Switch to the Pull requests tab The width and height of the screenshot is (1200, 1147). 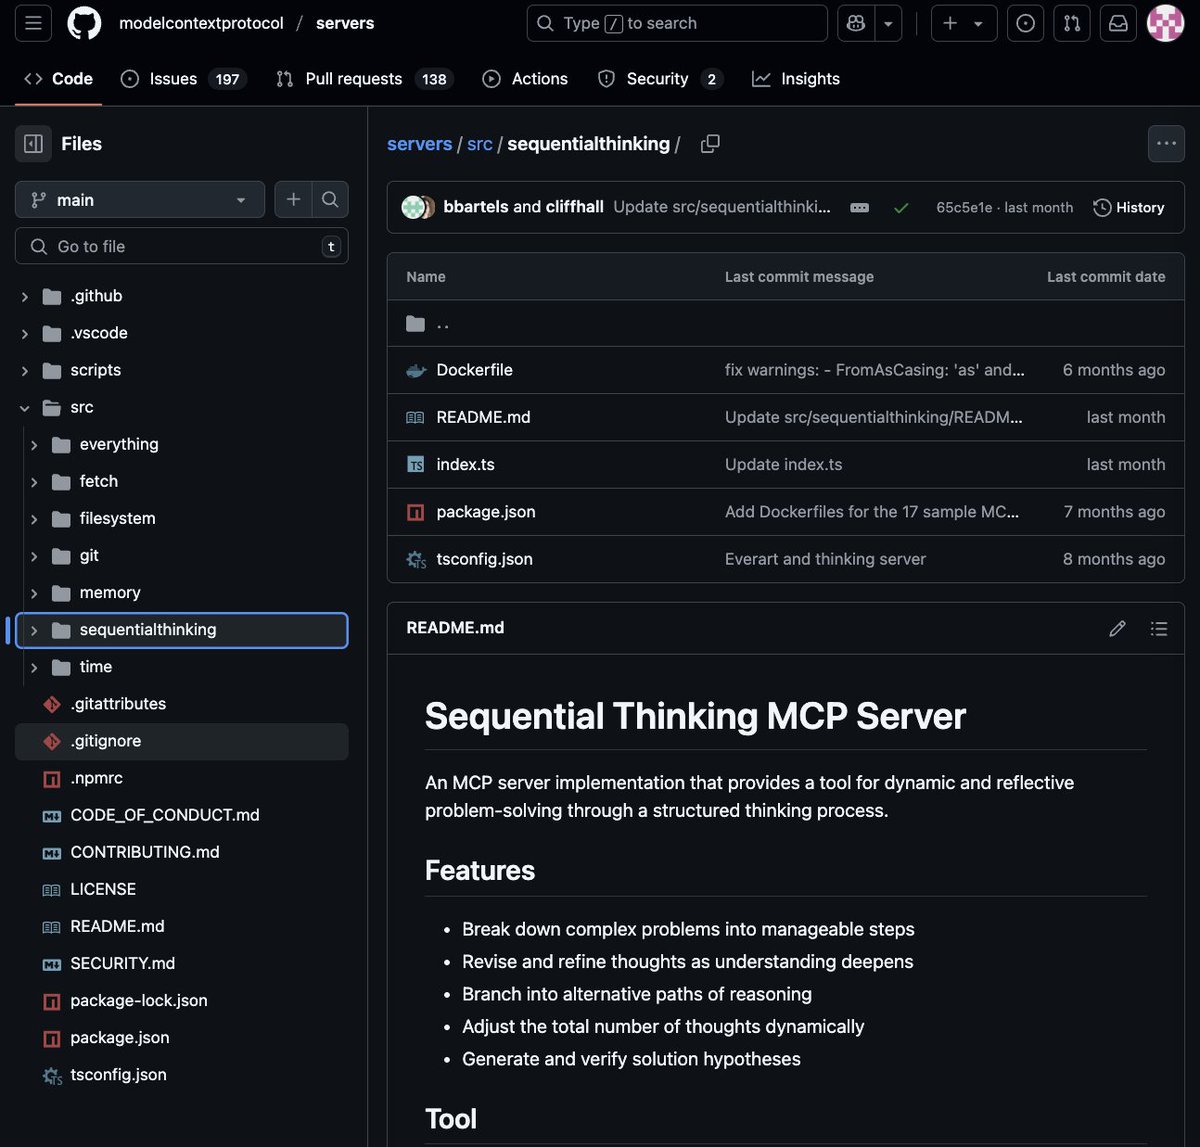364,79
